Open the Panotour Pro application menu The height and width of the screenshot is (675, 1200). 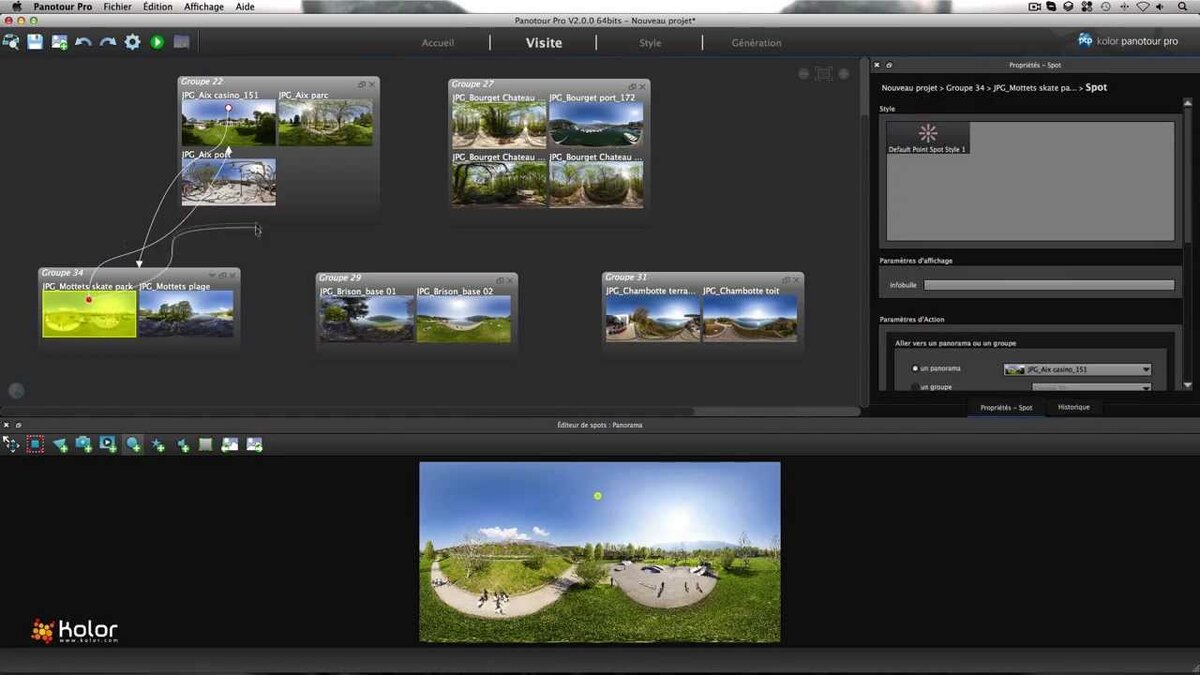63,7
